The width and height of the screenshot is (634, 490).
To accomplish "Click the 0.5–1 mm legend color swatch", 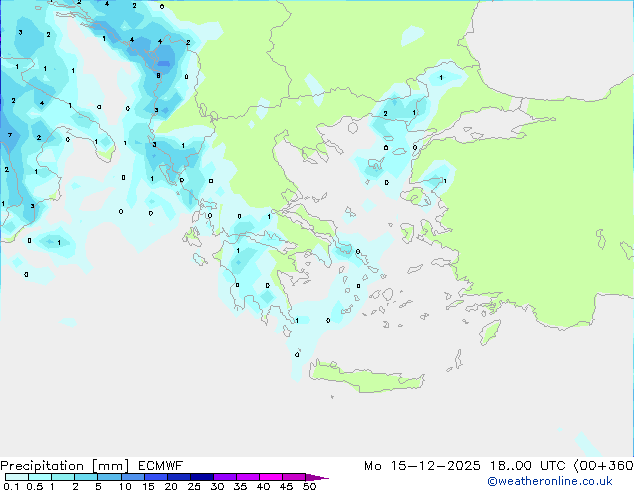I will pyautogui.click(x=40, y=477).
